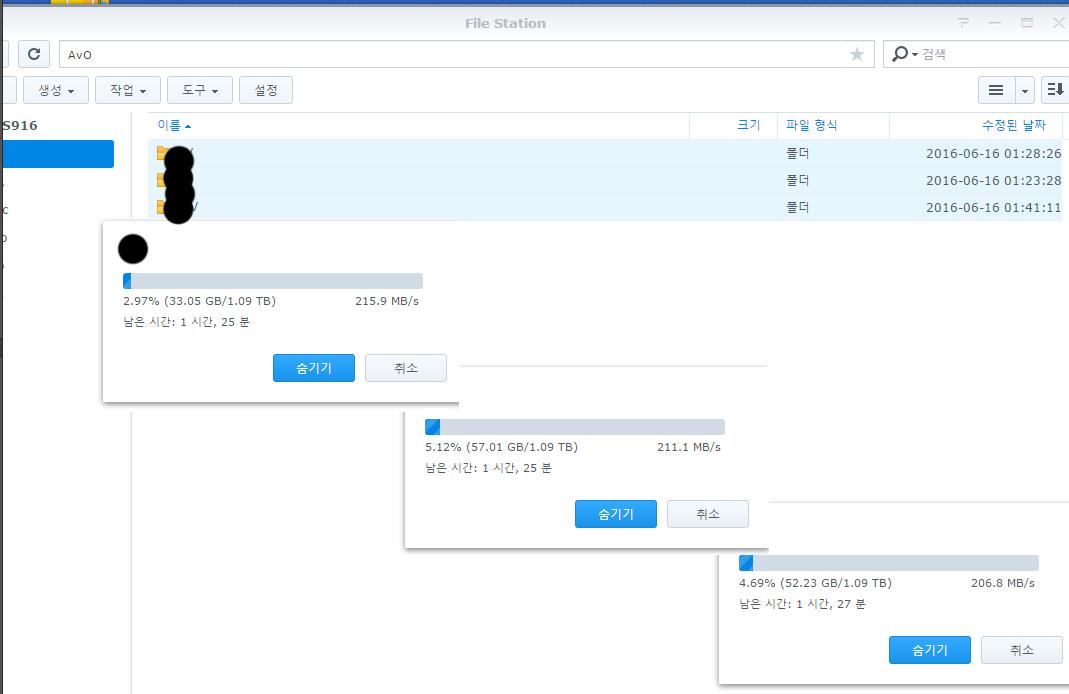Hide the 4.69% transfer dialog
The image size is (1069, 694).
point(929,650)
